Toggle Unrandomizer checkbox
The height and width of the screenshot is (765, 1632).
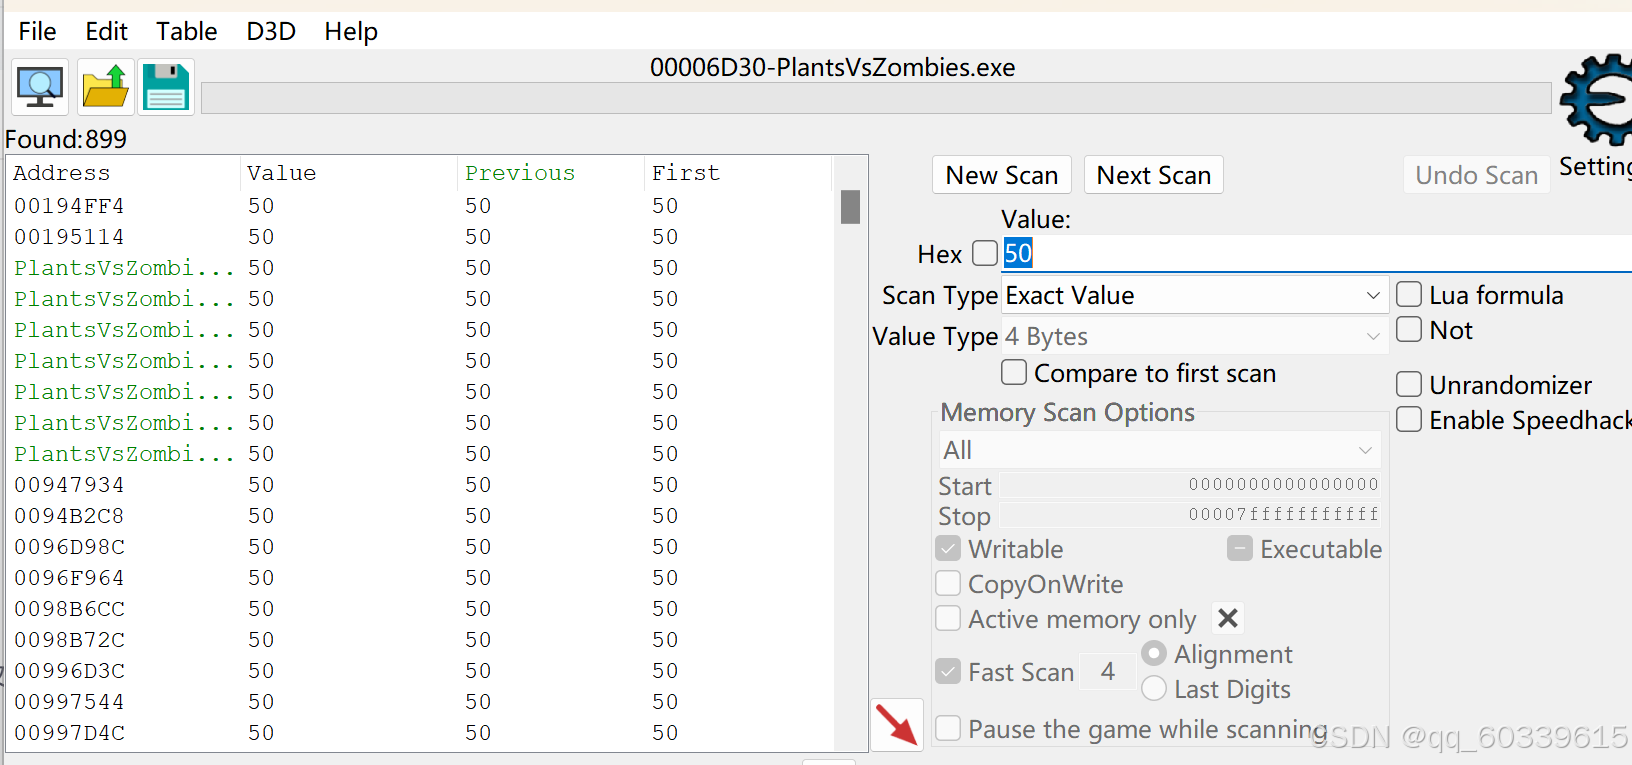pyautogui.click(x=1409, y=384)
